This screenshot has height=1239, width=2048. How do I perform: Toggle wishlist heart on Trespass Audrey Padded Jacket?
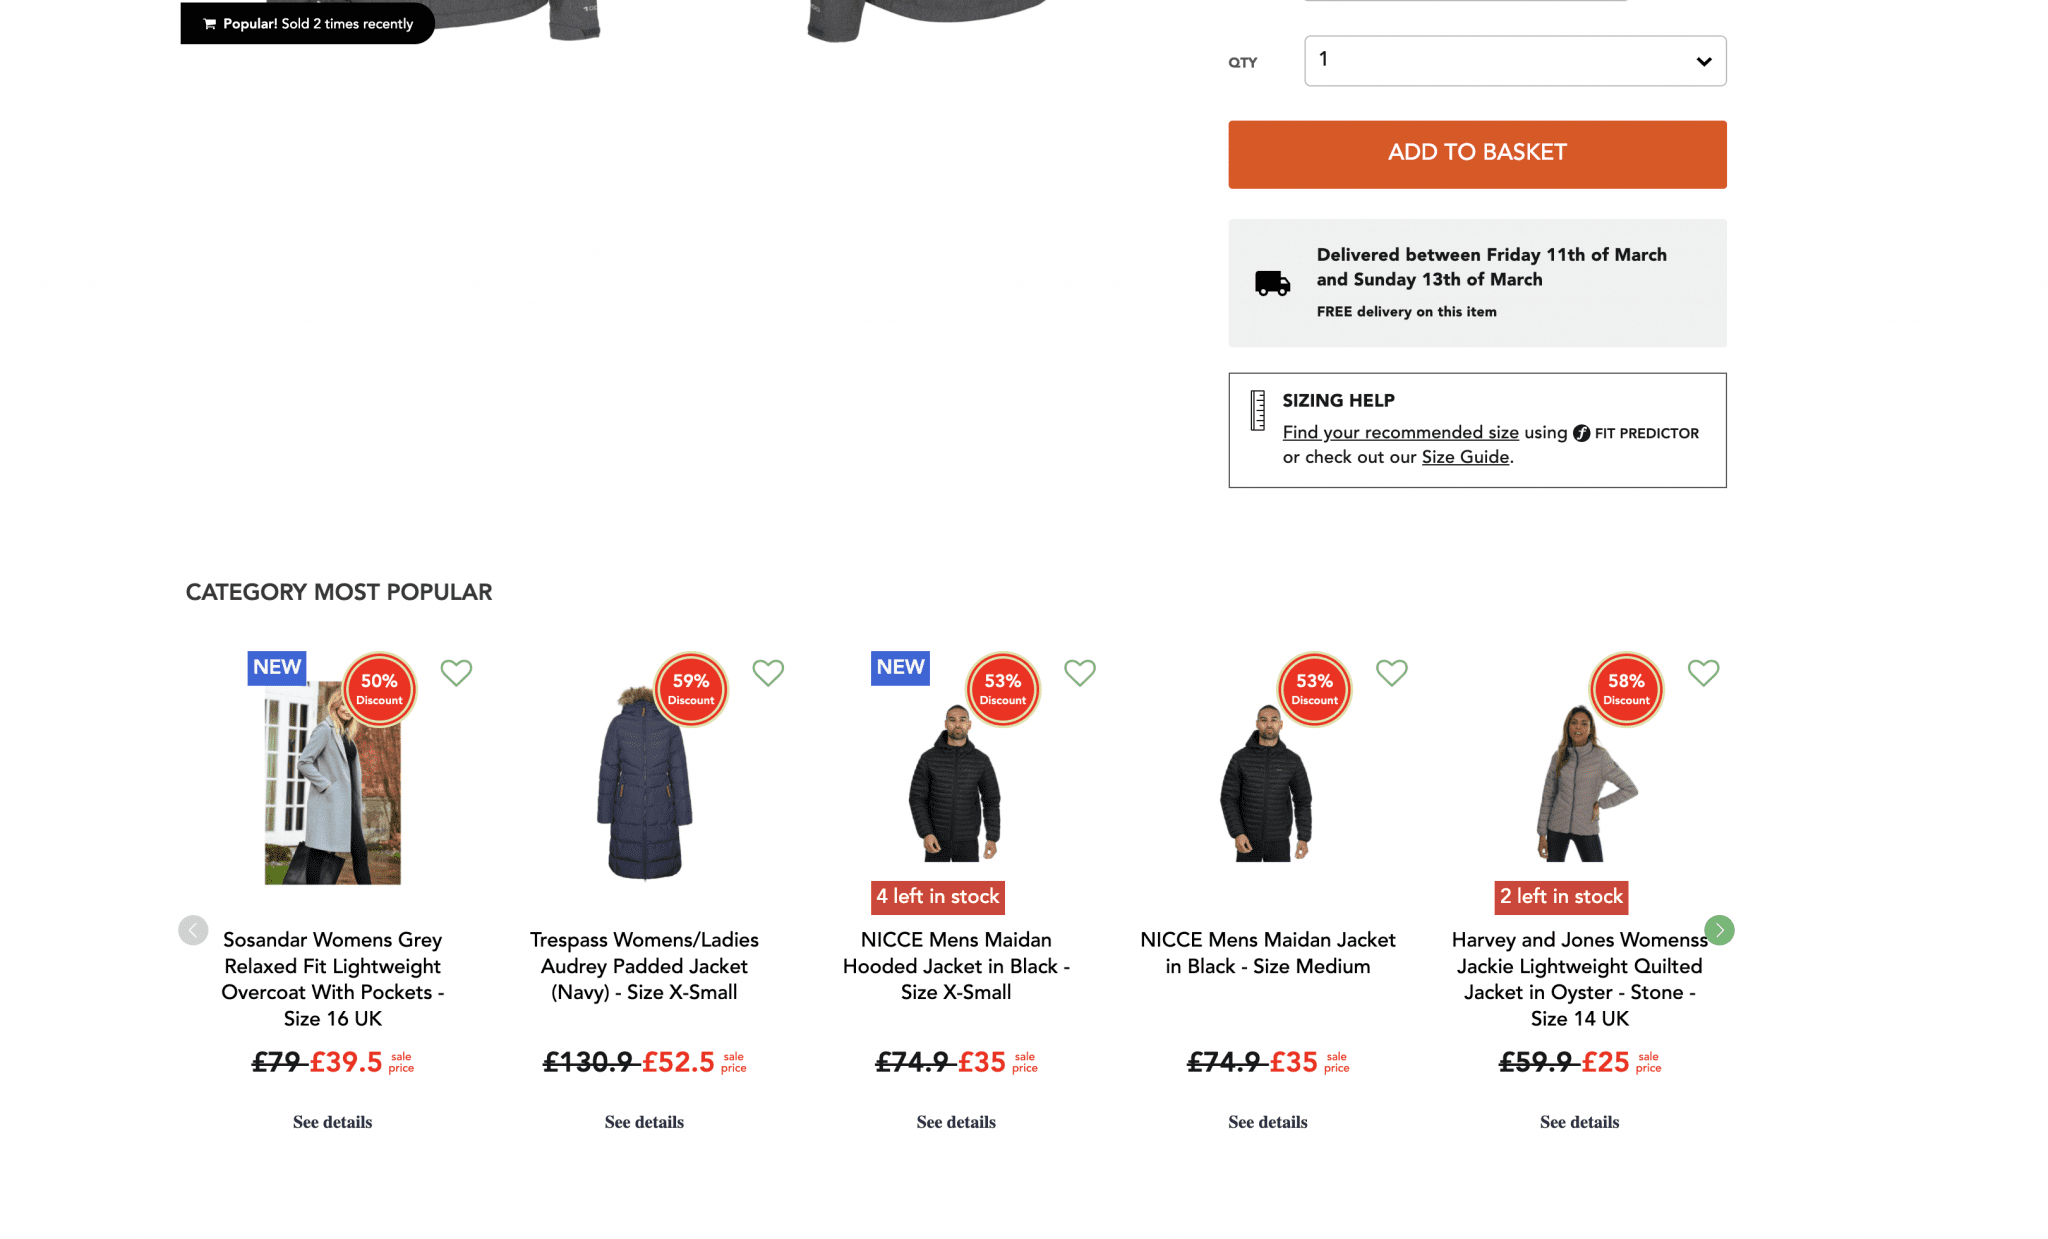[x=768, y=673]
